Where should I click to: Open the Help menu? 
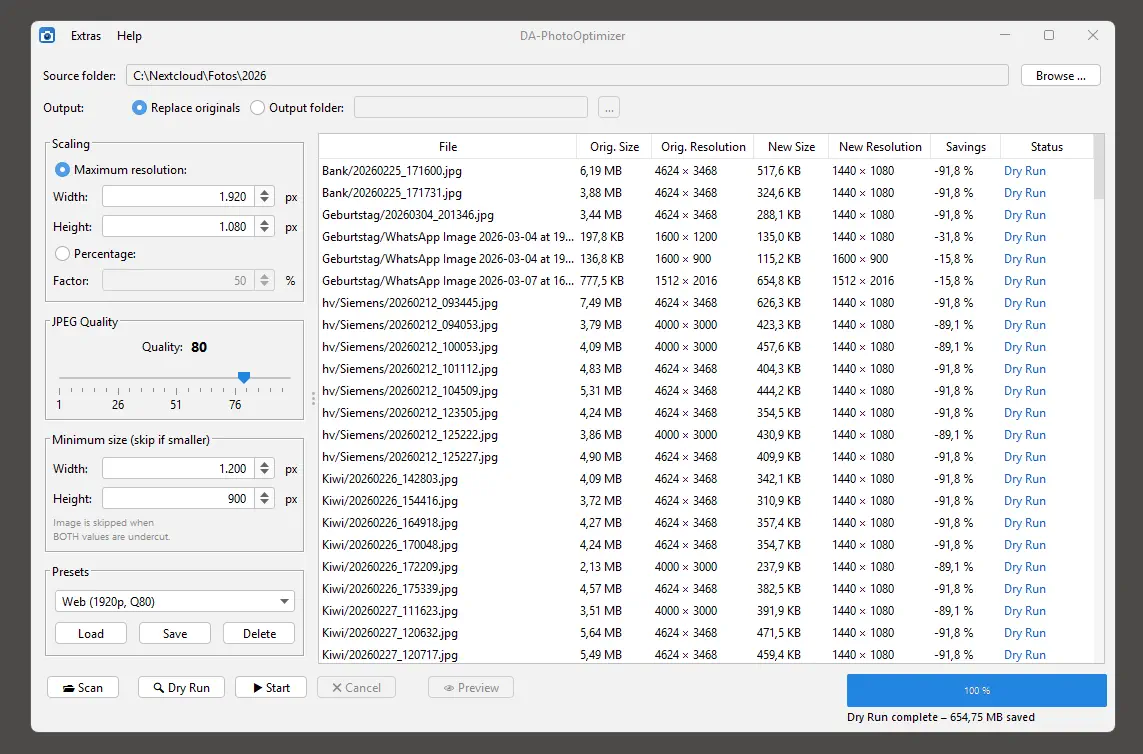[x=129, y=35]
